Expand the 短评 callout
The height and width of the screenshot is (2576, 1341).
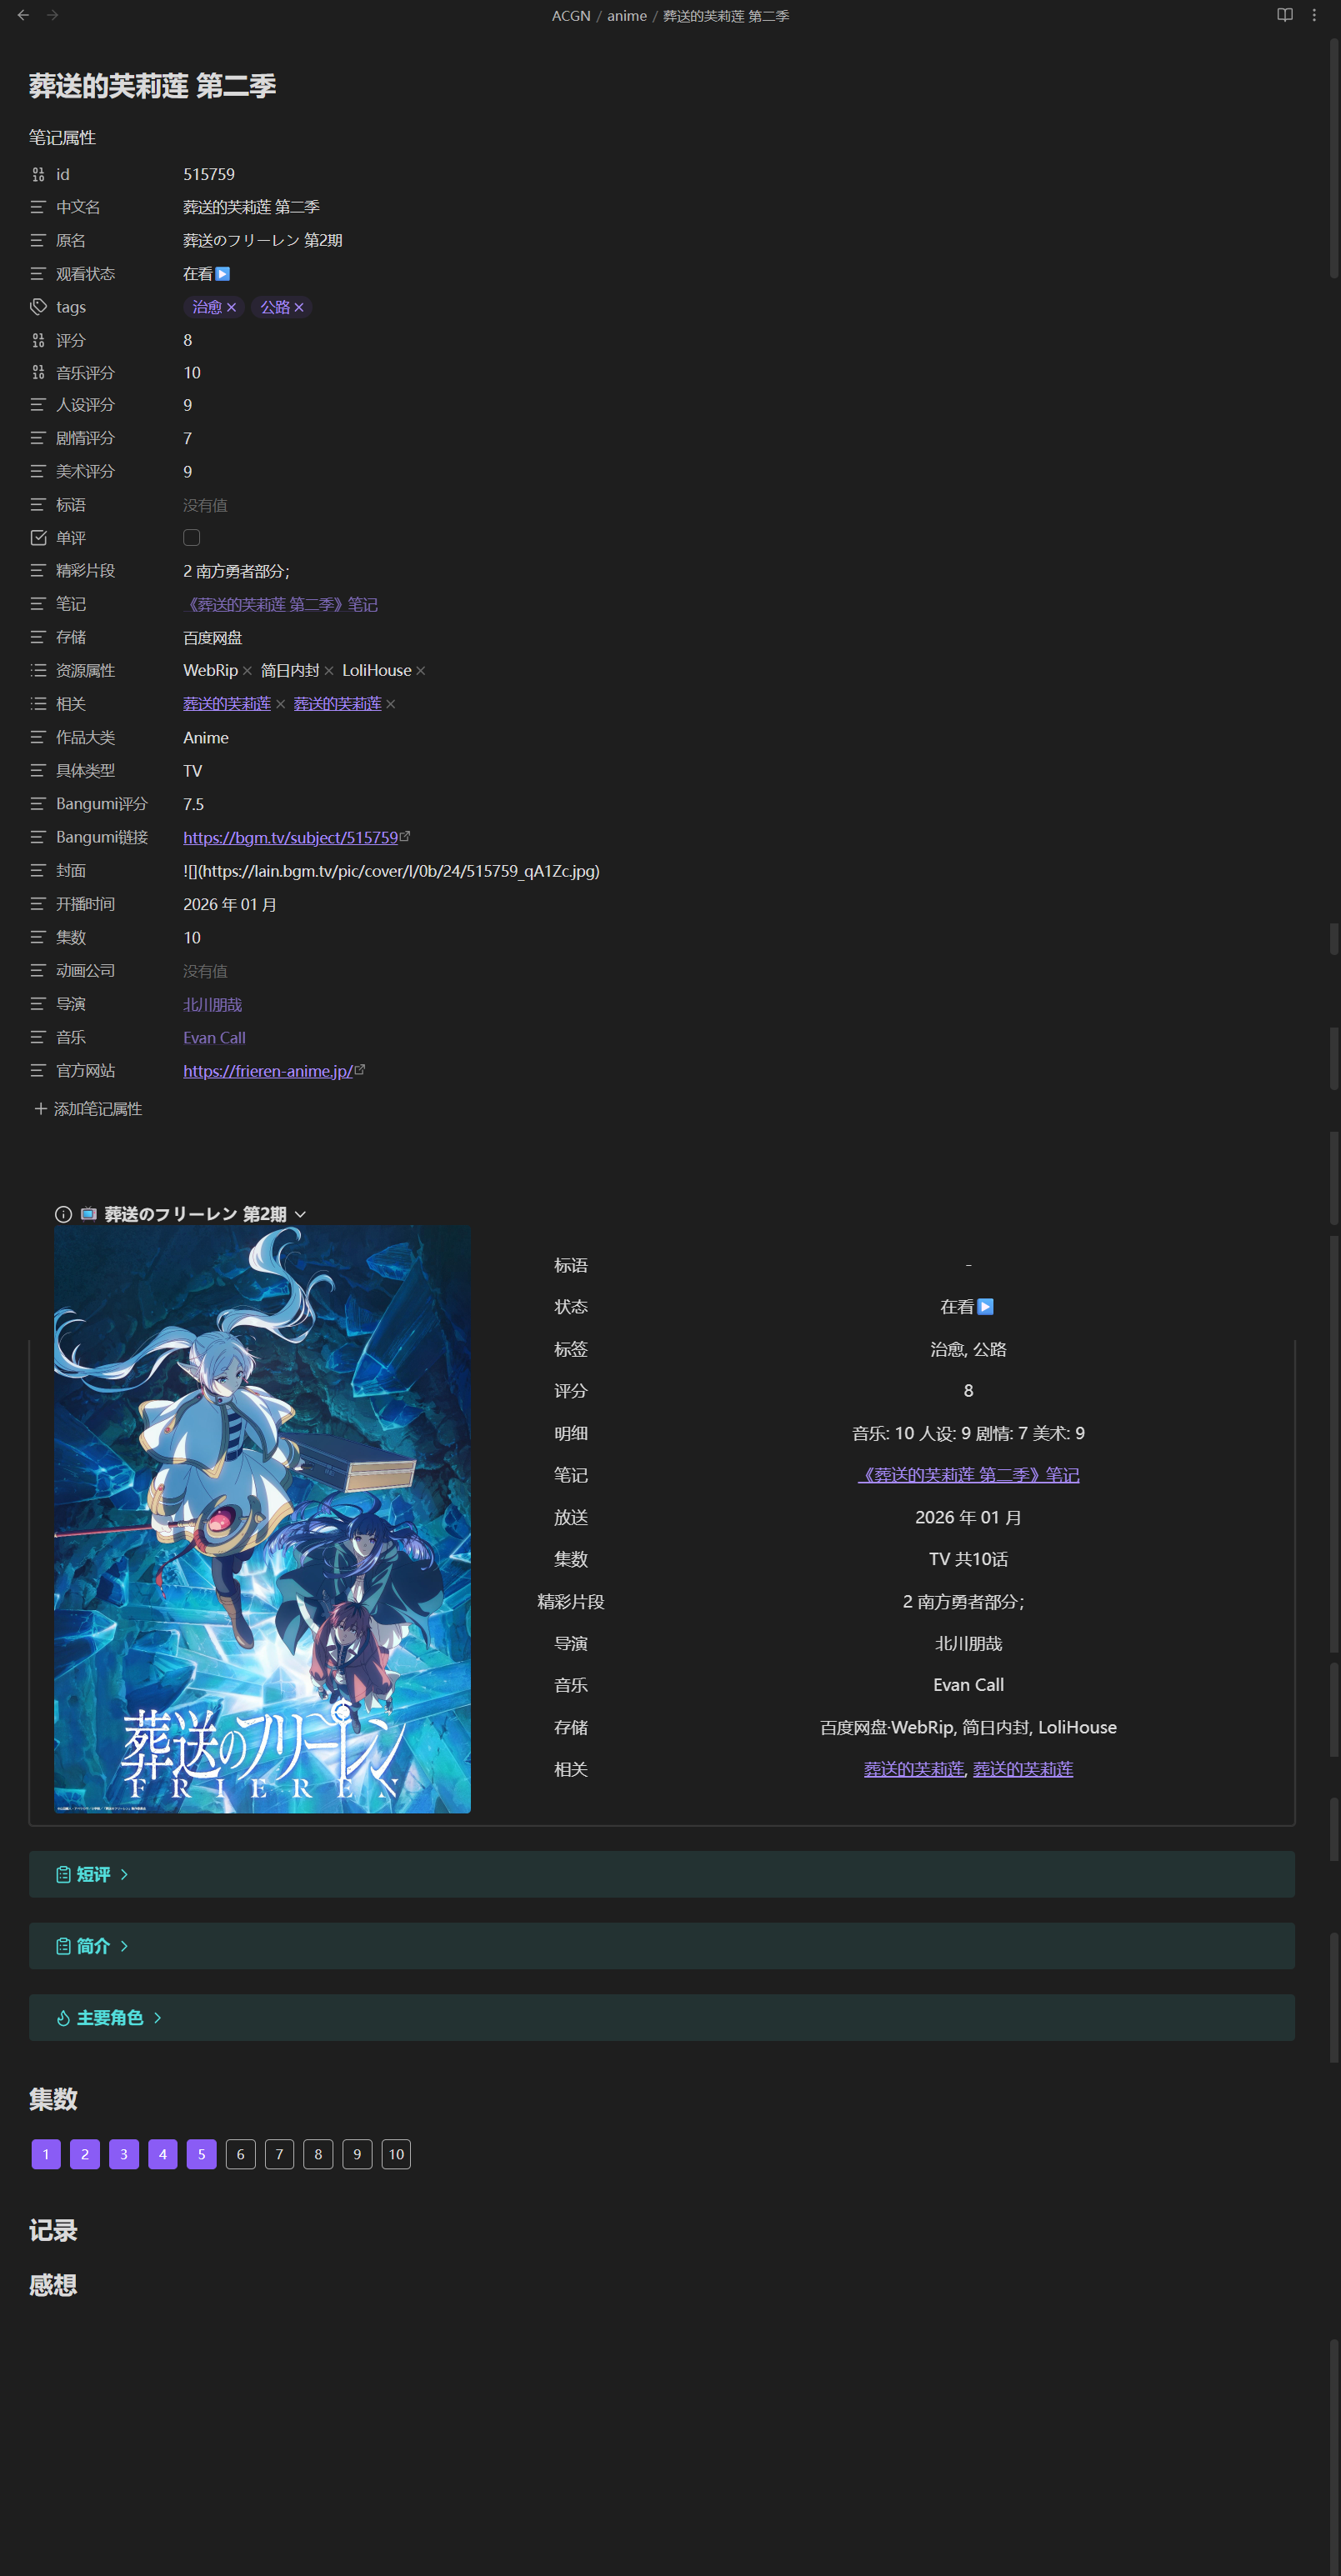pos(124,1874)
